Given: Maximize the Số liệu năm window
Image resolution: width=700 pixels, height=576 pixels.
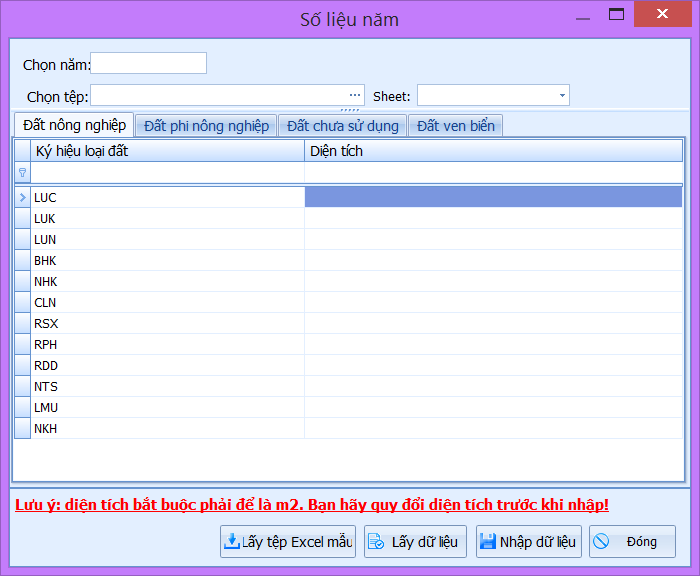Looking at the screenshot, I should pyautogui.click(x=616, y=15).
